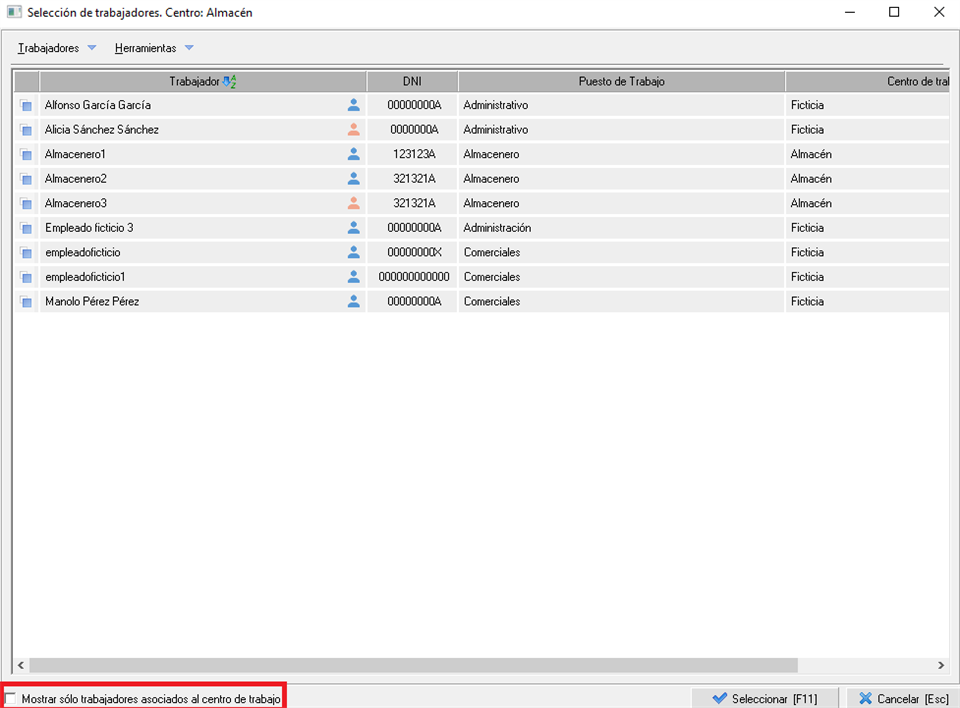Image resolution: width=960 pixels, height=708 pixels.
Task: Click the right arrow of horizontal scrollbar
Action: coord(940,665)
